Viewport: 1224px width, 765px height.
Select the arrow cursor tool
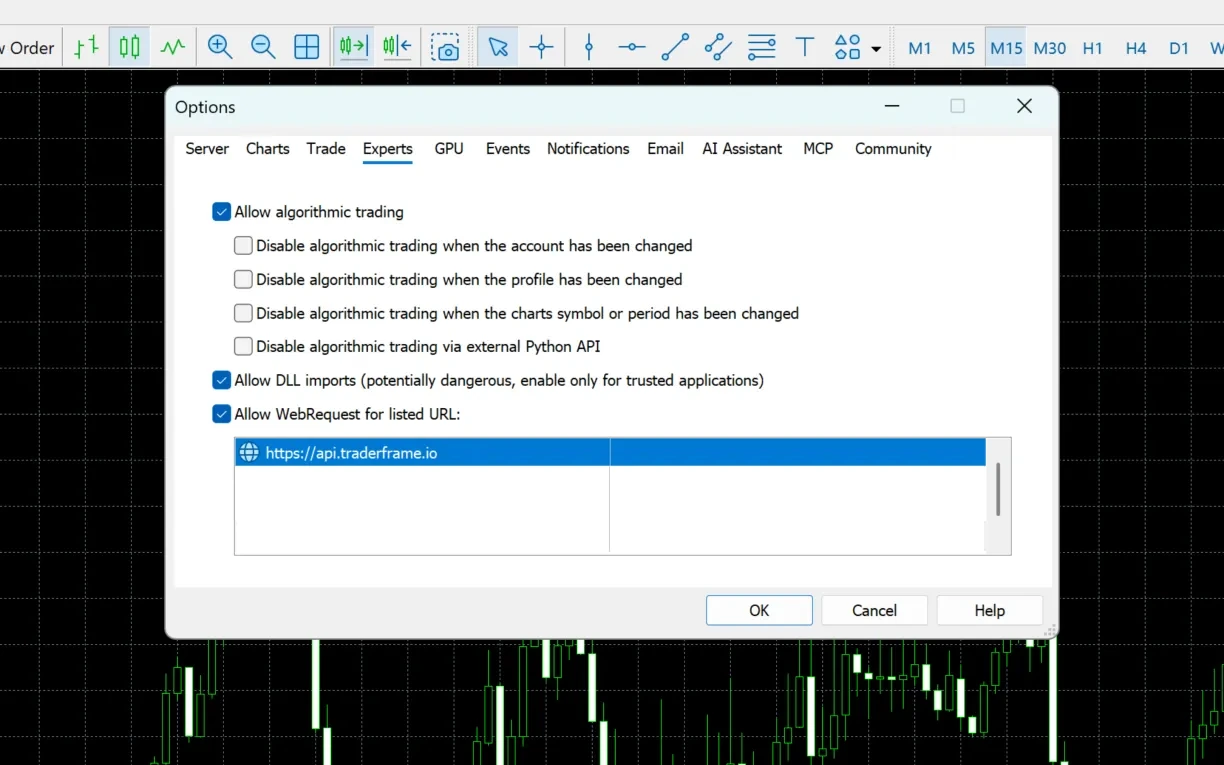pos(498,47)
